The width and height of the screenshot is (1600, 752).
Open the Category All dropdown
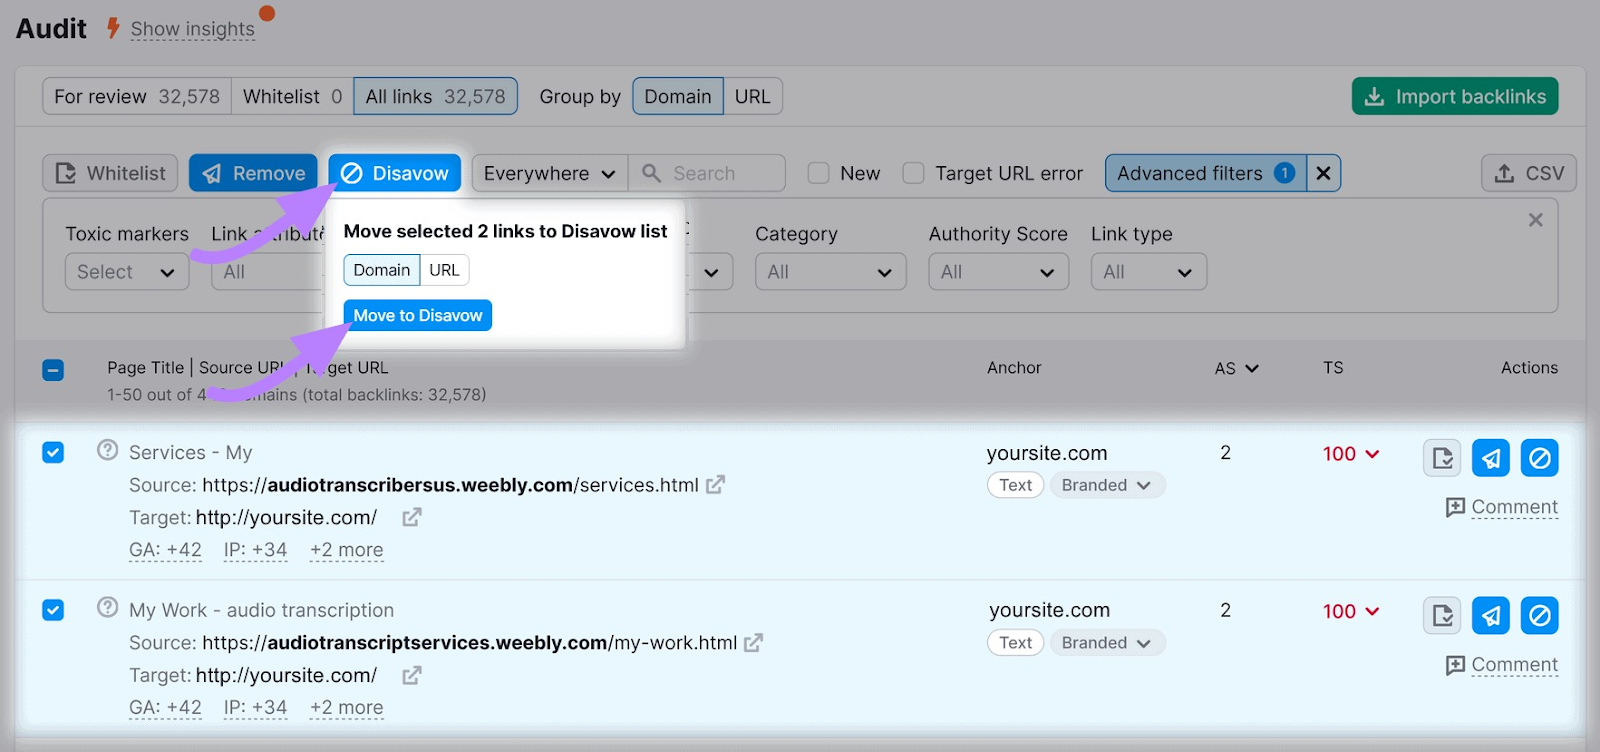click(831, 272)
